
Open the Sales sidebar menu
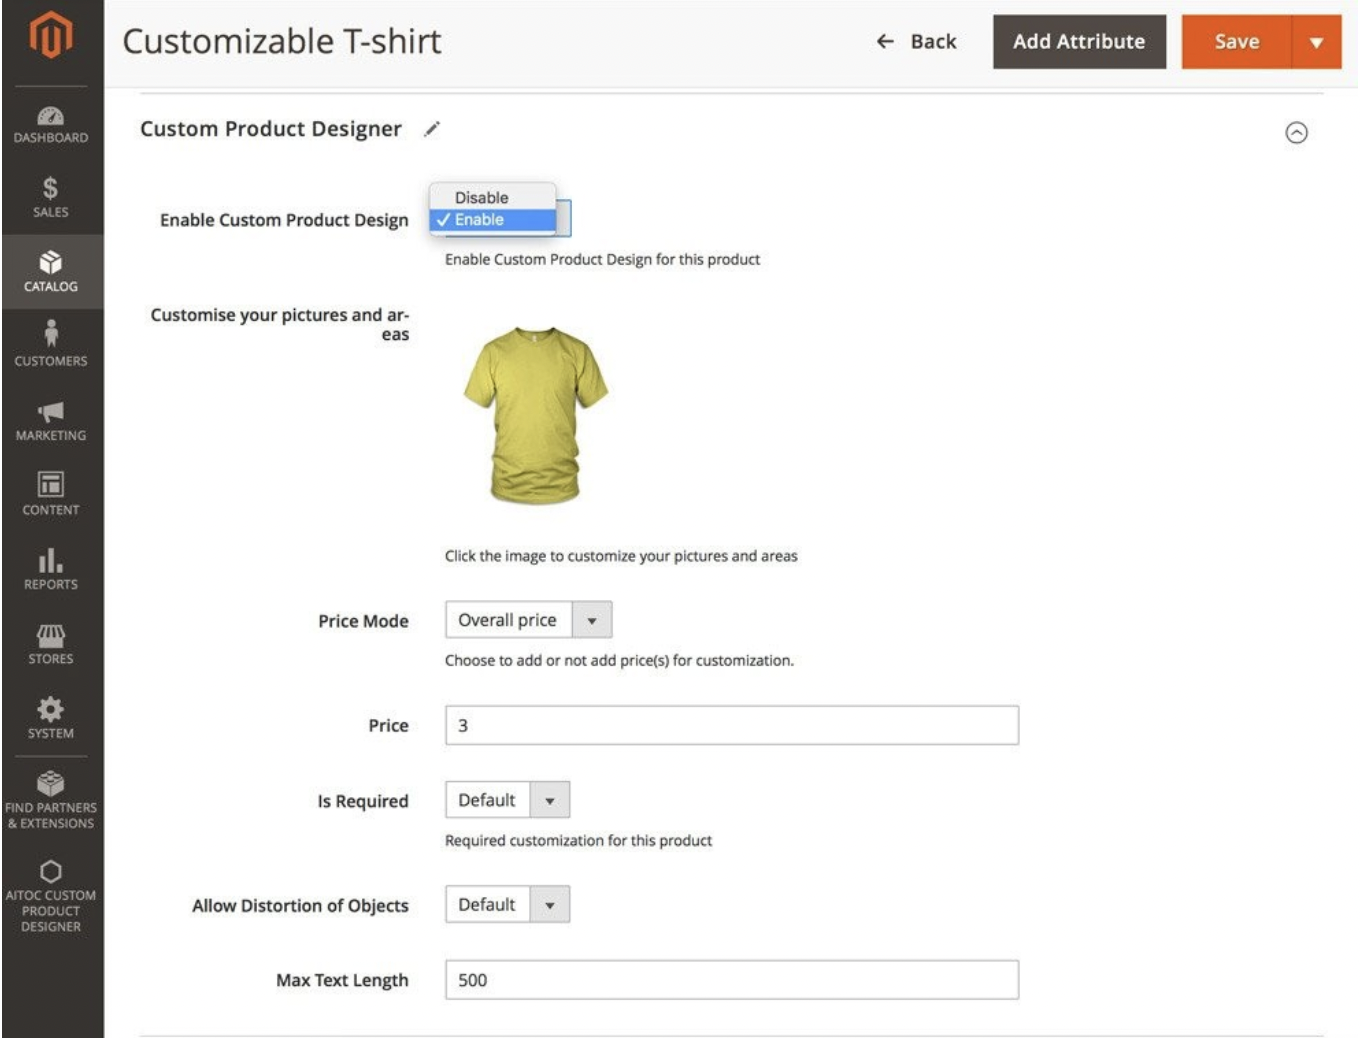51,197
